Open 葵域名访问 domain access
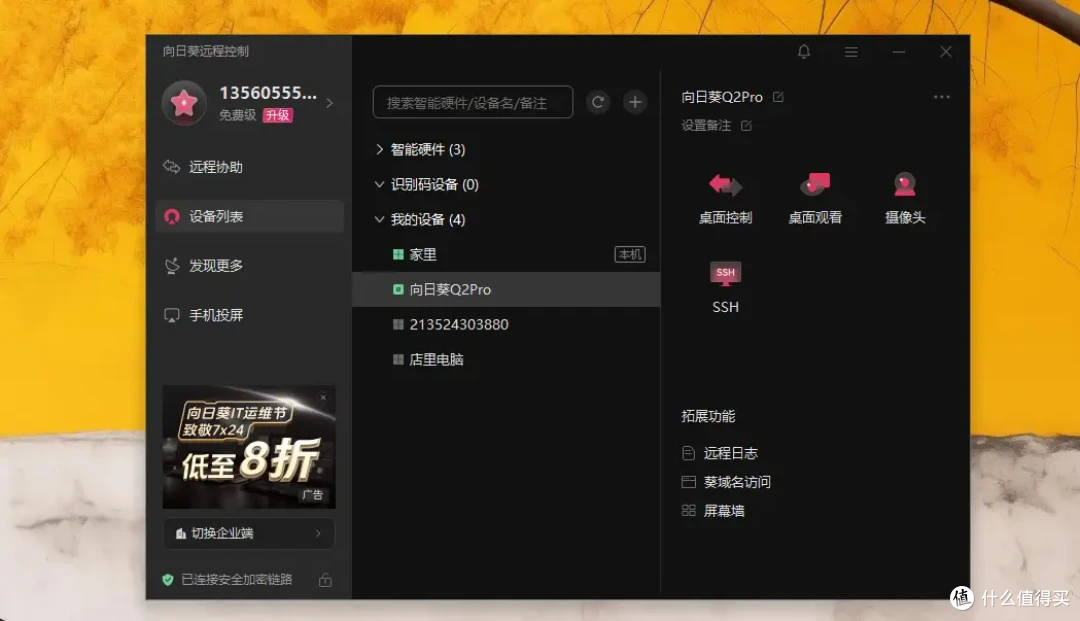Screen dimensions: 1080x621 (726, 482)
